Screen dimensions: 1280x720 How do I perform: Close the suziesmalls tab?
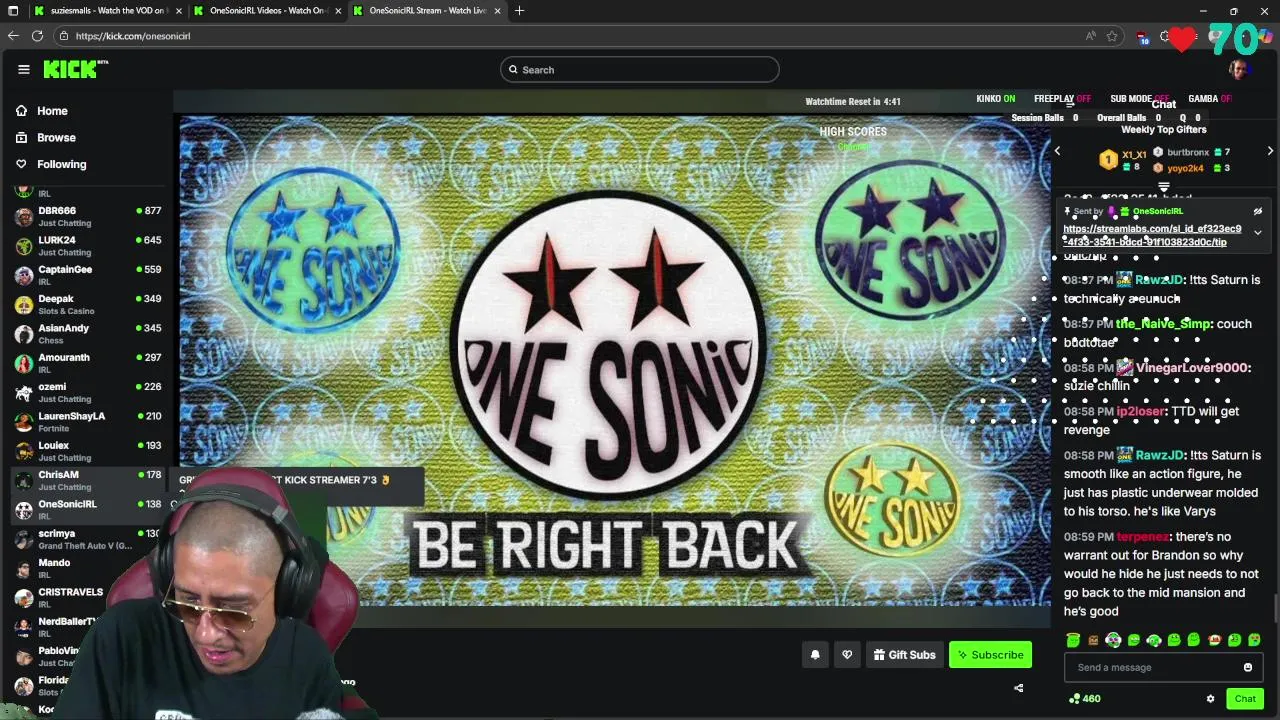178,10
